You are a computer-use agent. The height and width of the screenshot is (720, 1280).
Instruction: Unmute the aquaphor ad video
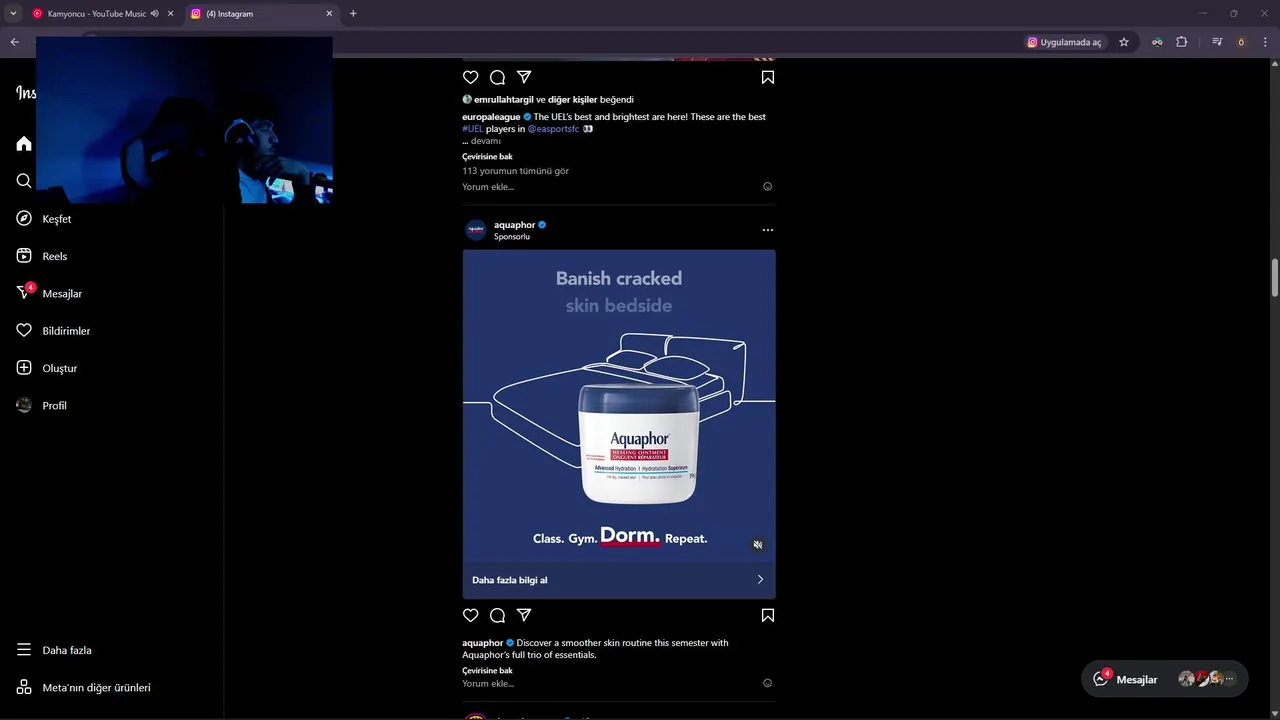point(758,545)
